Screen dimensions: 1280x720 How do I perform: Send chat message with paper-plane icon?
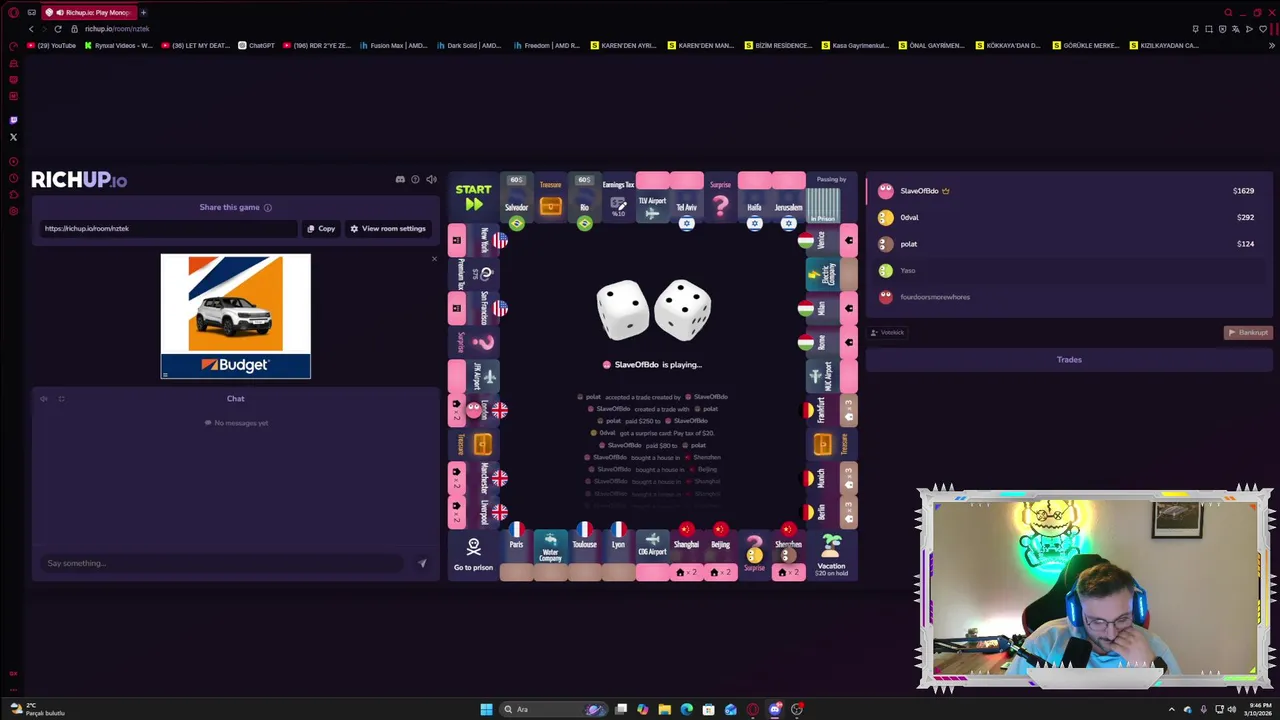pyautogui.click(x=422, y=563)
